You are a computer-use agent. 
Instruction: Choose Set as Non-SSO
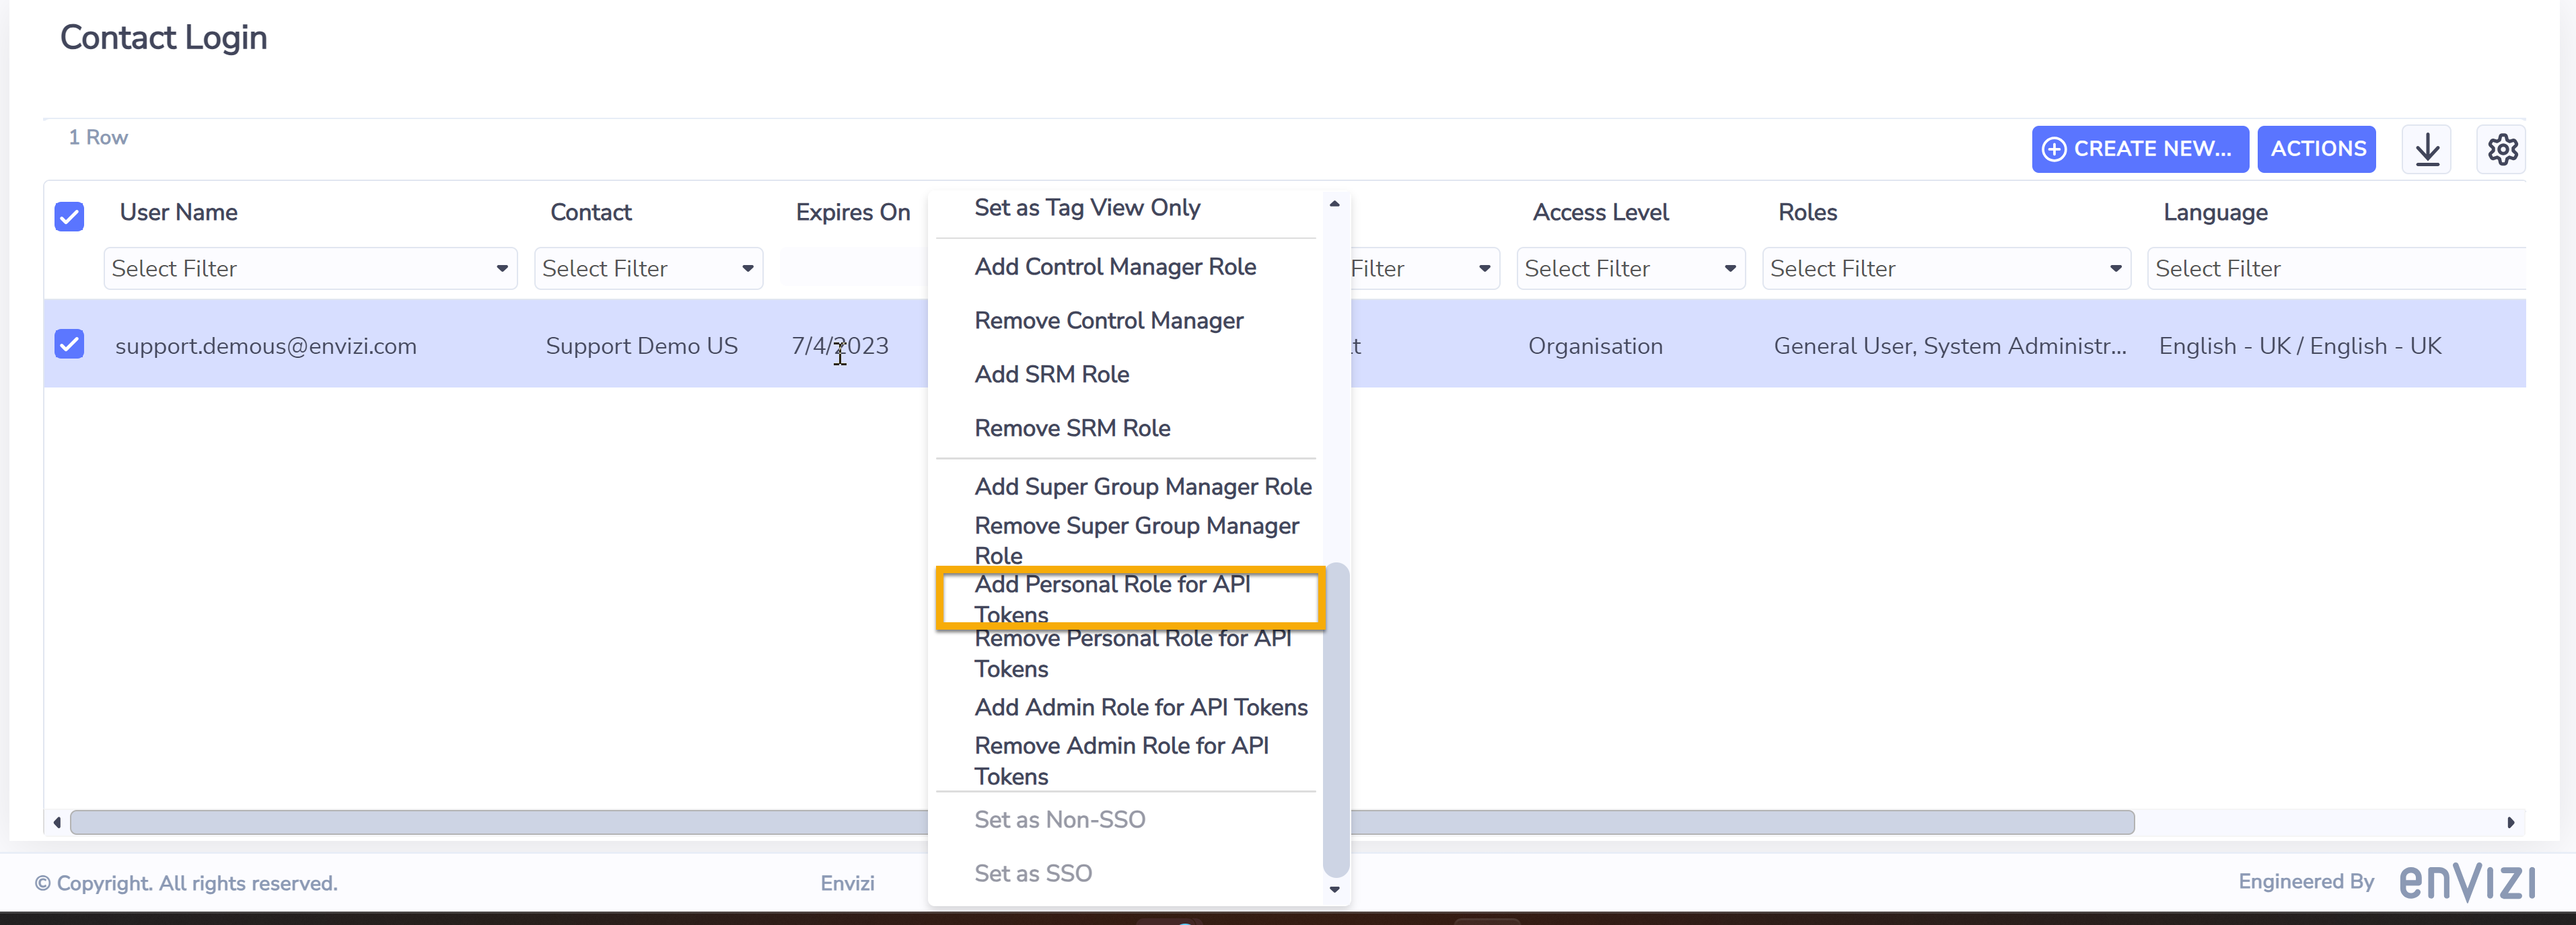pos(1059,820)
